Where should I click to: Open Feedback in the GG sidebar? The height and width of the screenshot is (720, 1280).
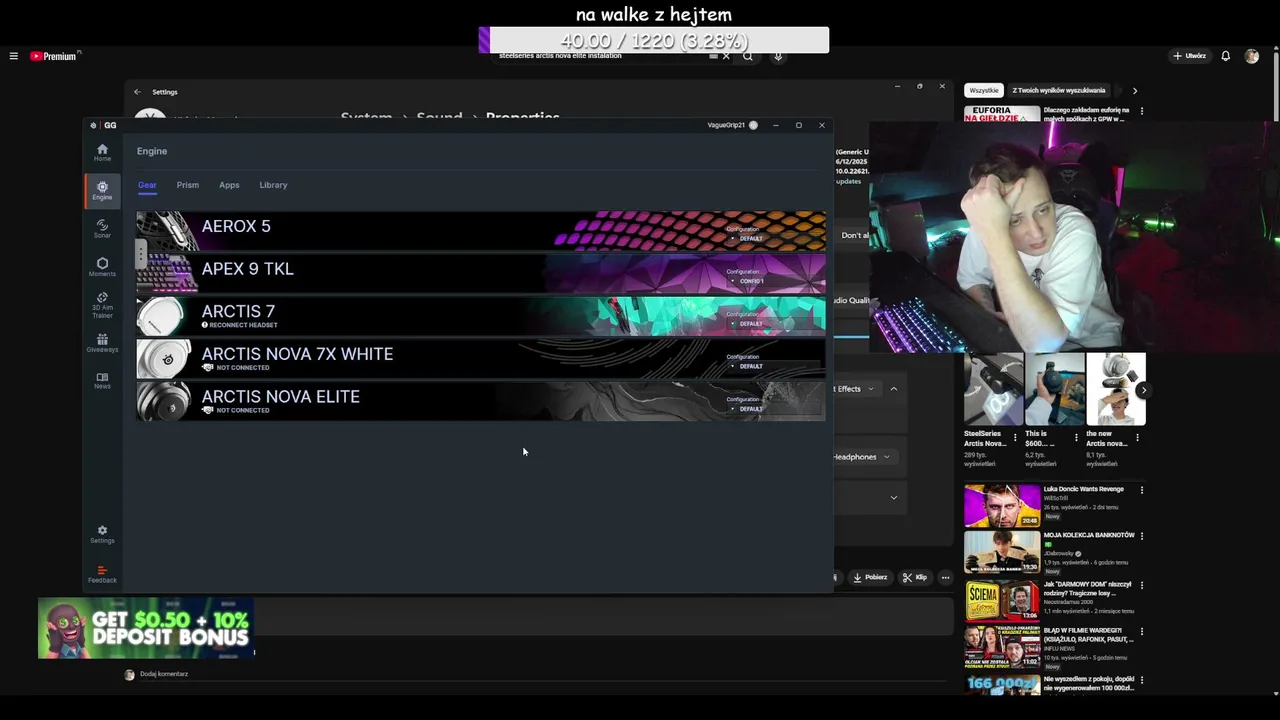click(x=102, y=574)
